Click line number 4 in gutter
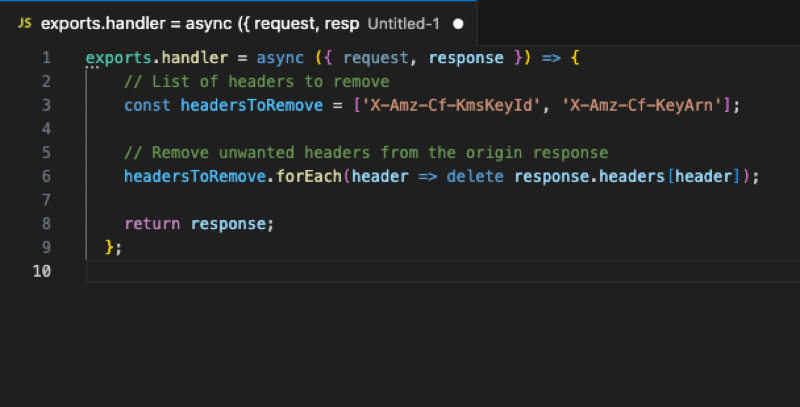 (46, 129)
